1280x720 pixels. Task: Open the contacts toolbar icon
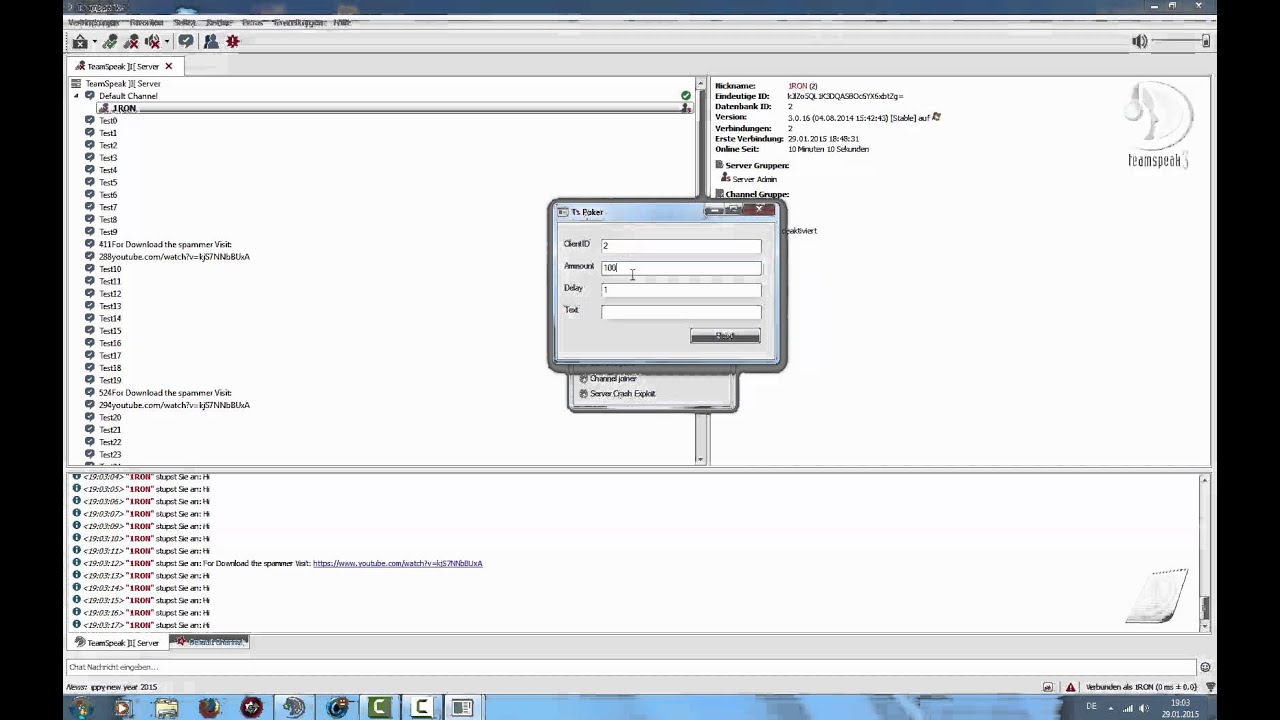pos(211,41)
